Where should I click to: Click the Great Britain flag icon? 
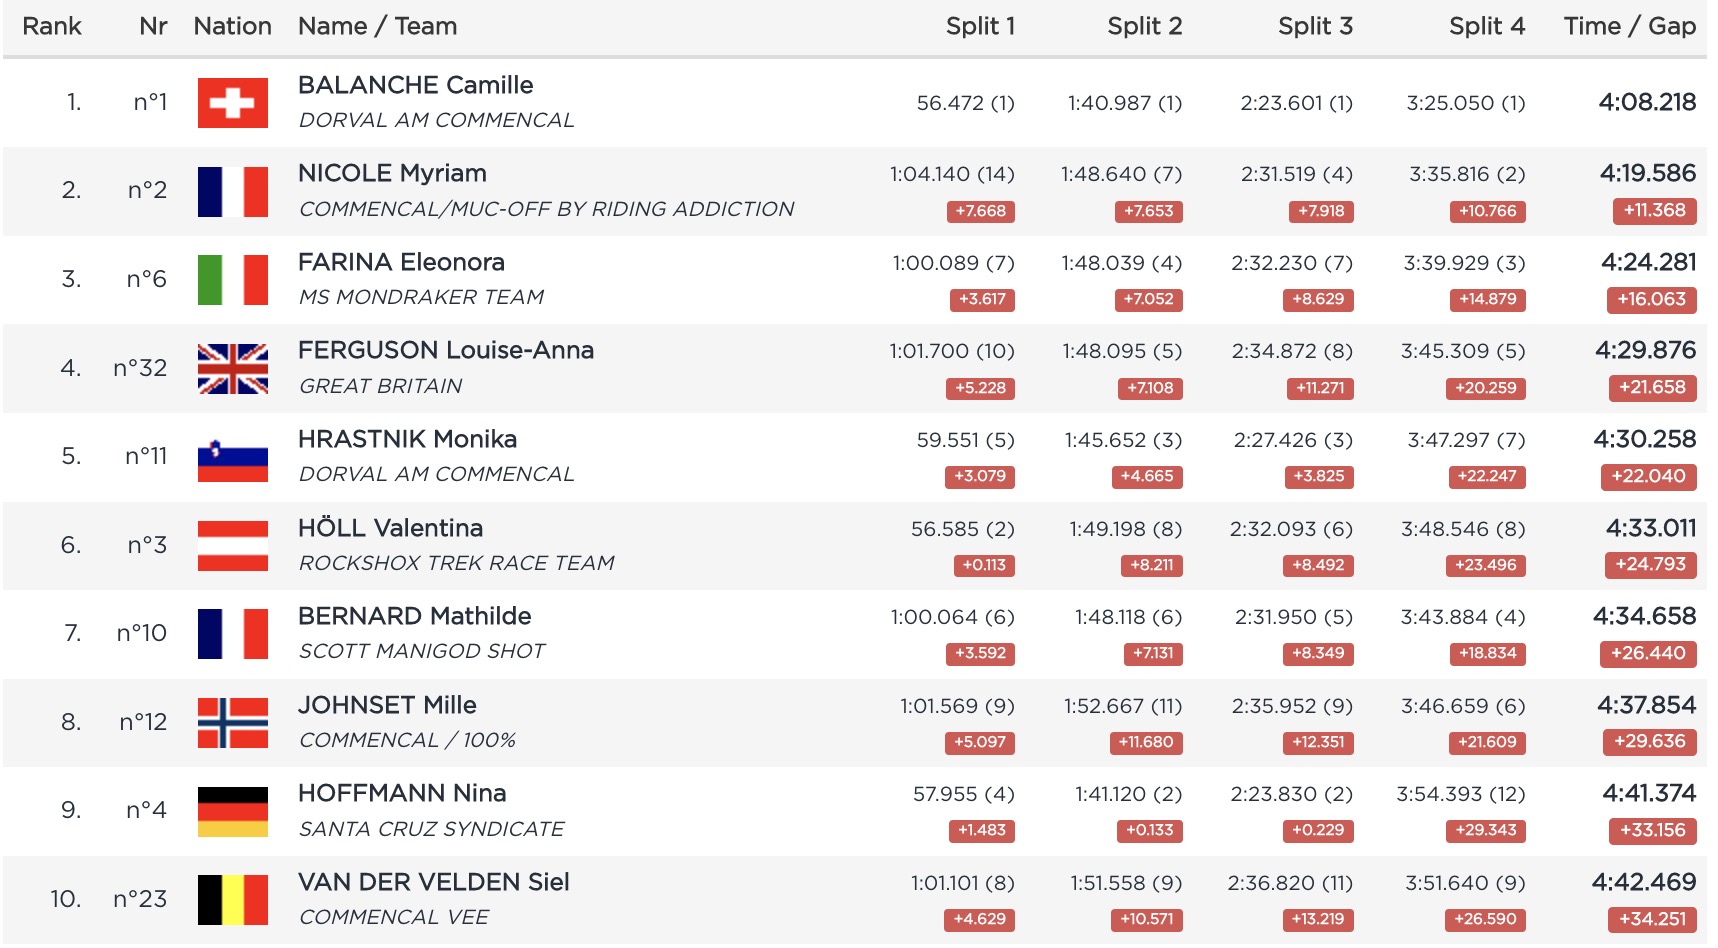coord(232,368)
